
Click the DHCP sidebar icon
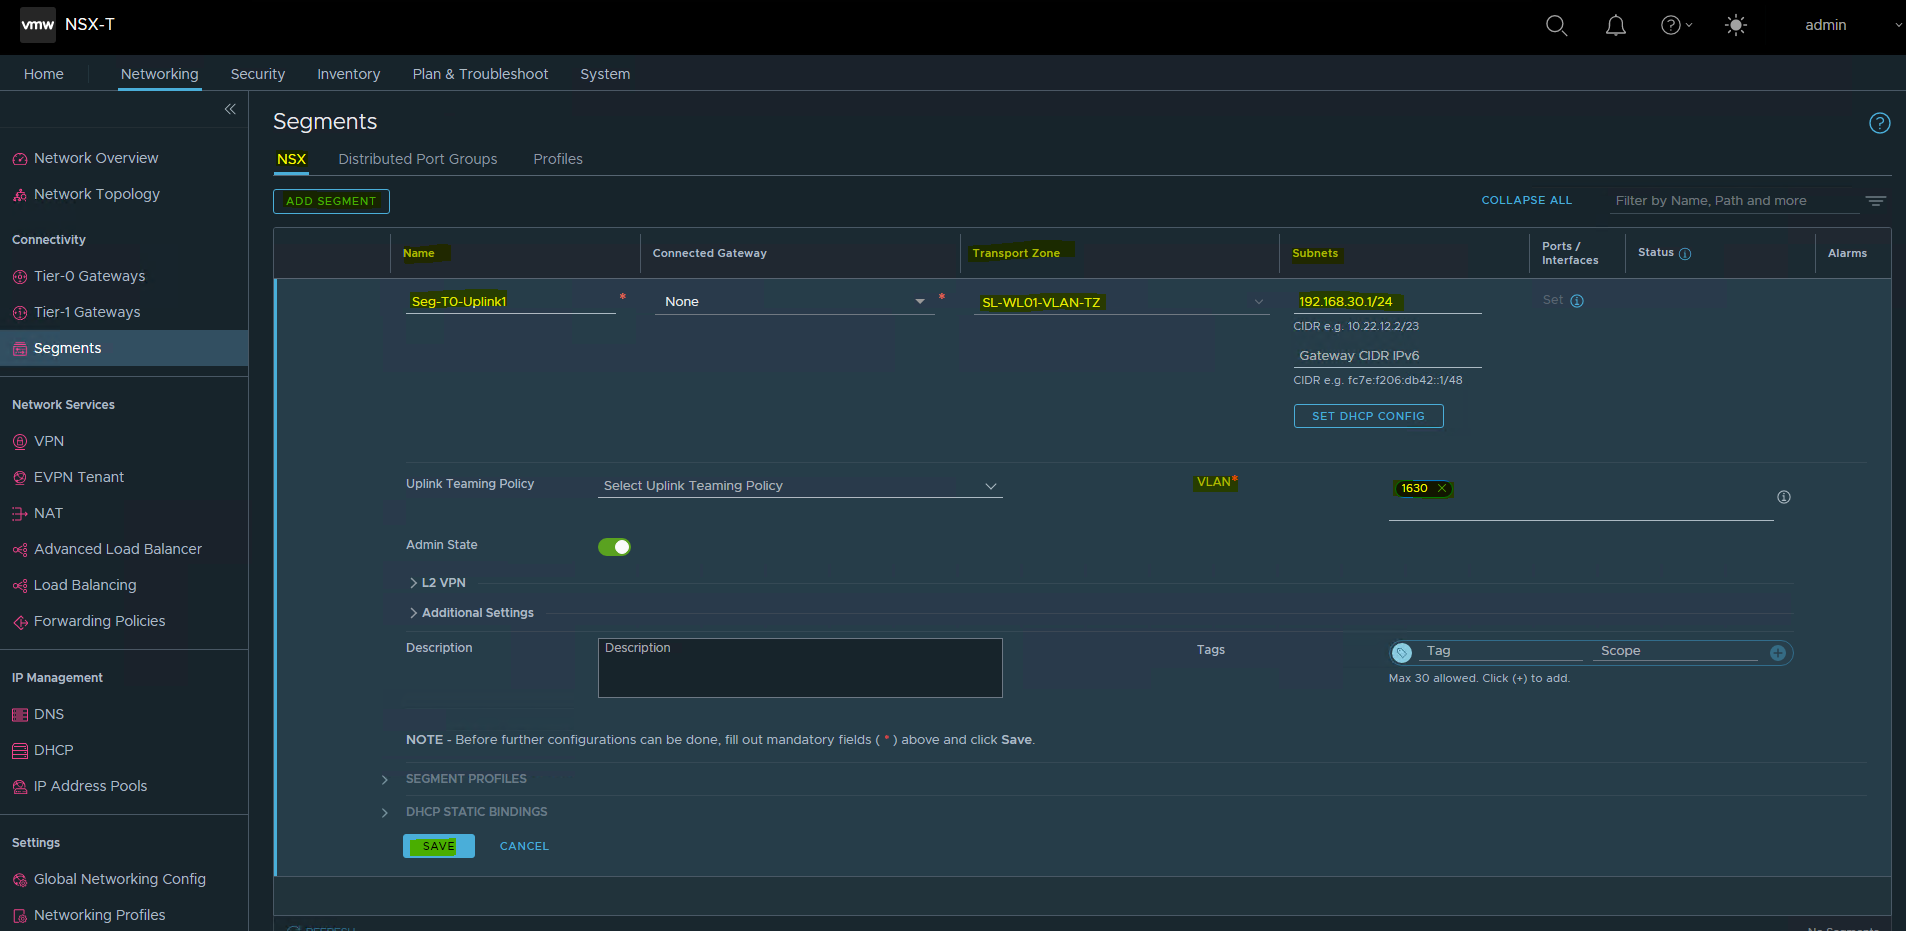20,751
